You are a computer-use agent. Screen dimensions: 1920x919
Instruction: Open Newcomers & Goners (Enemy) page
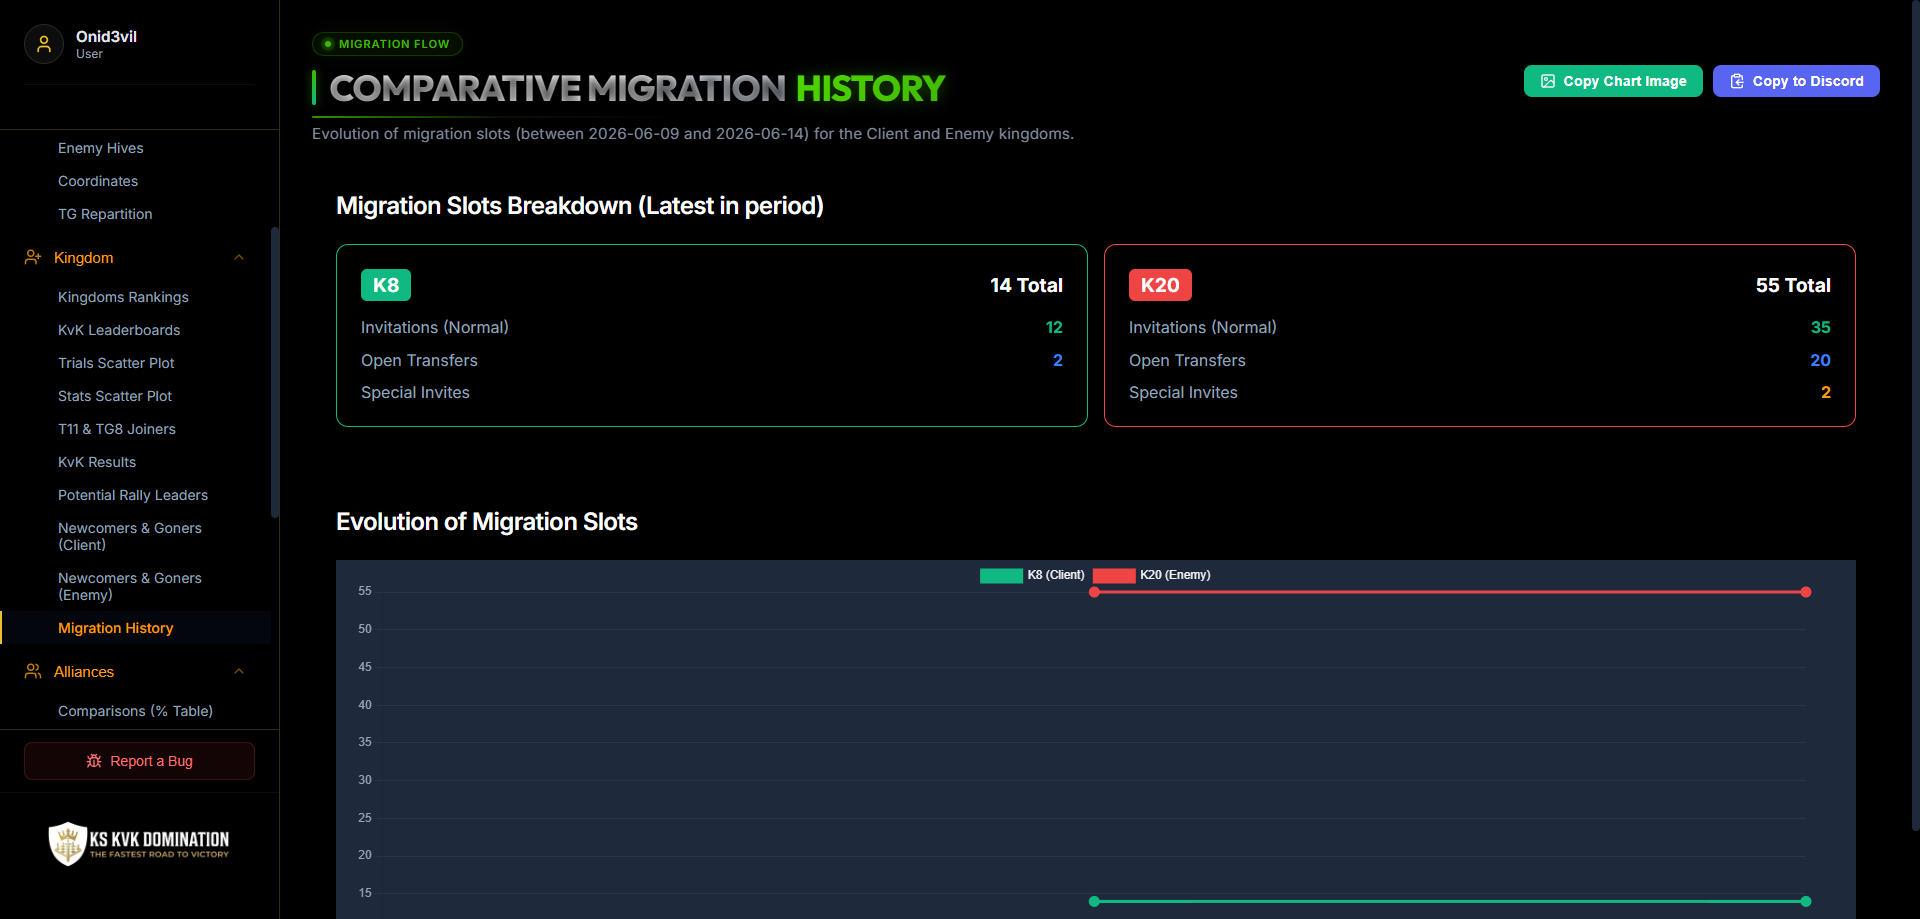click(x=130, y=586)
